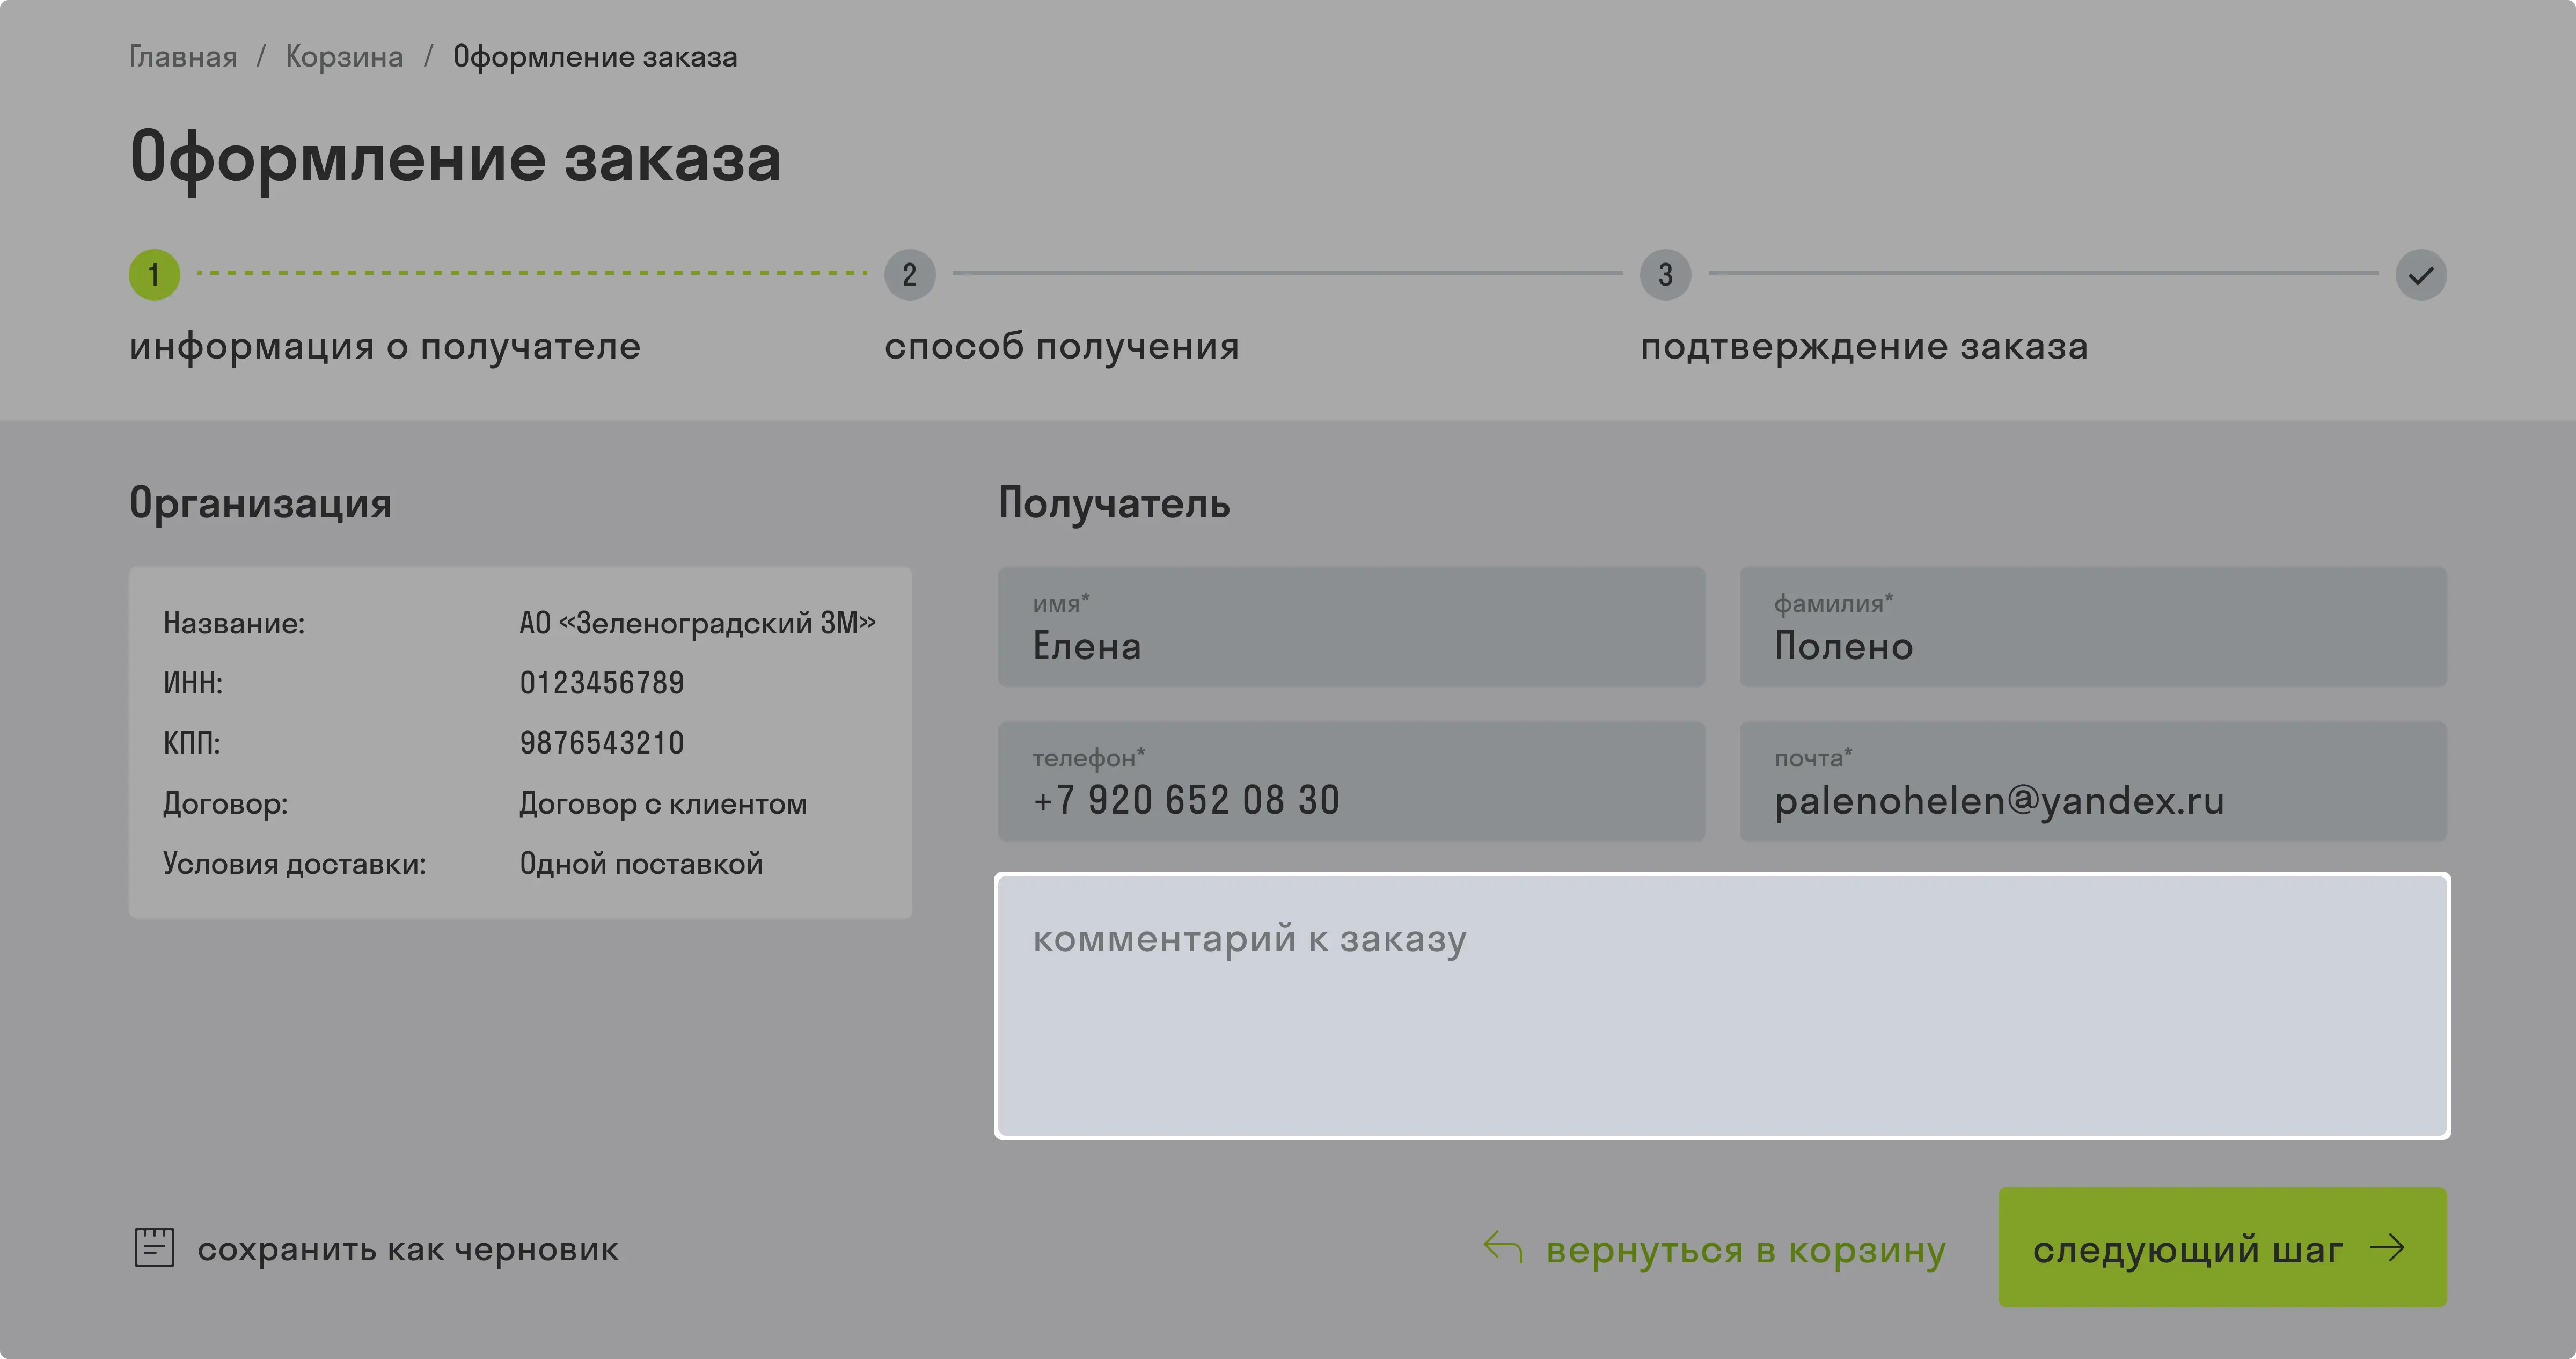Click the 'Получатель' section heading
This screenshot has width=2576, height=1359.
pyautogui.click(x=1114, y=503)
